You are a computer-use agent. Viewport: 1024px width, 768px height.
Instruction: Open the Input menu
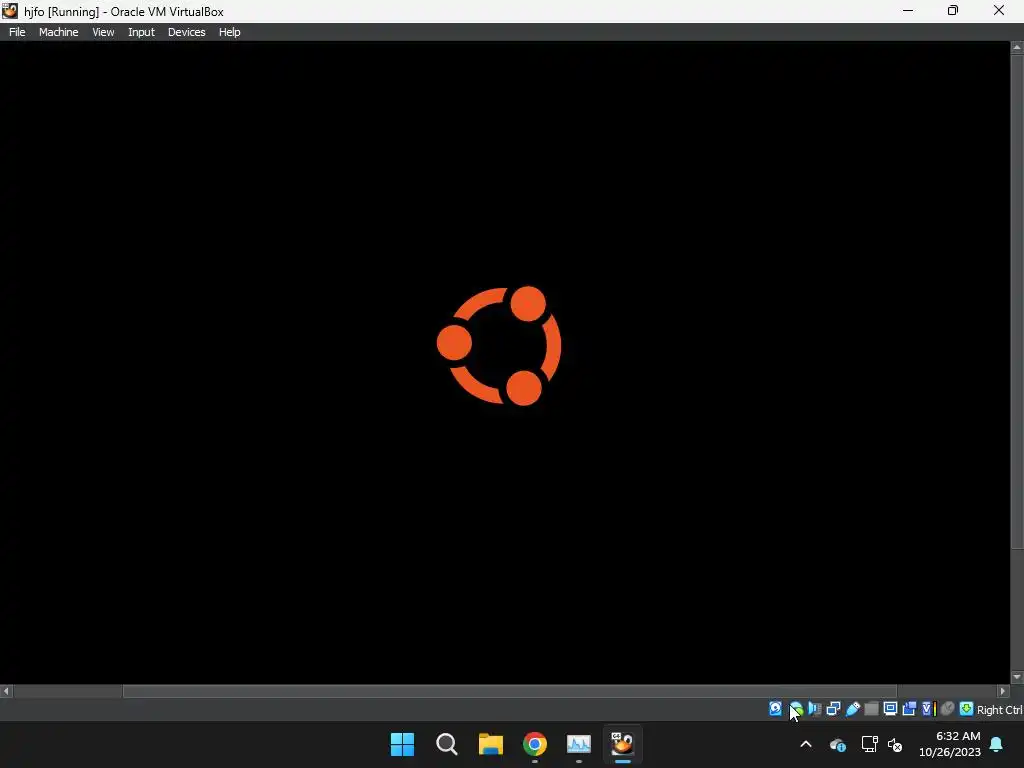click(141, 32)
